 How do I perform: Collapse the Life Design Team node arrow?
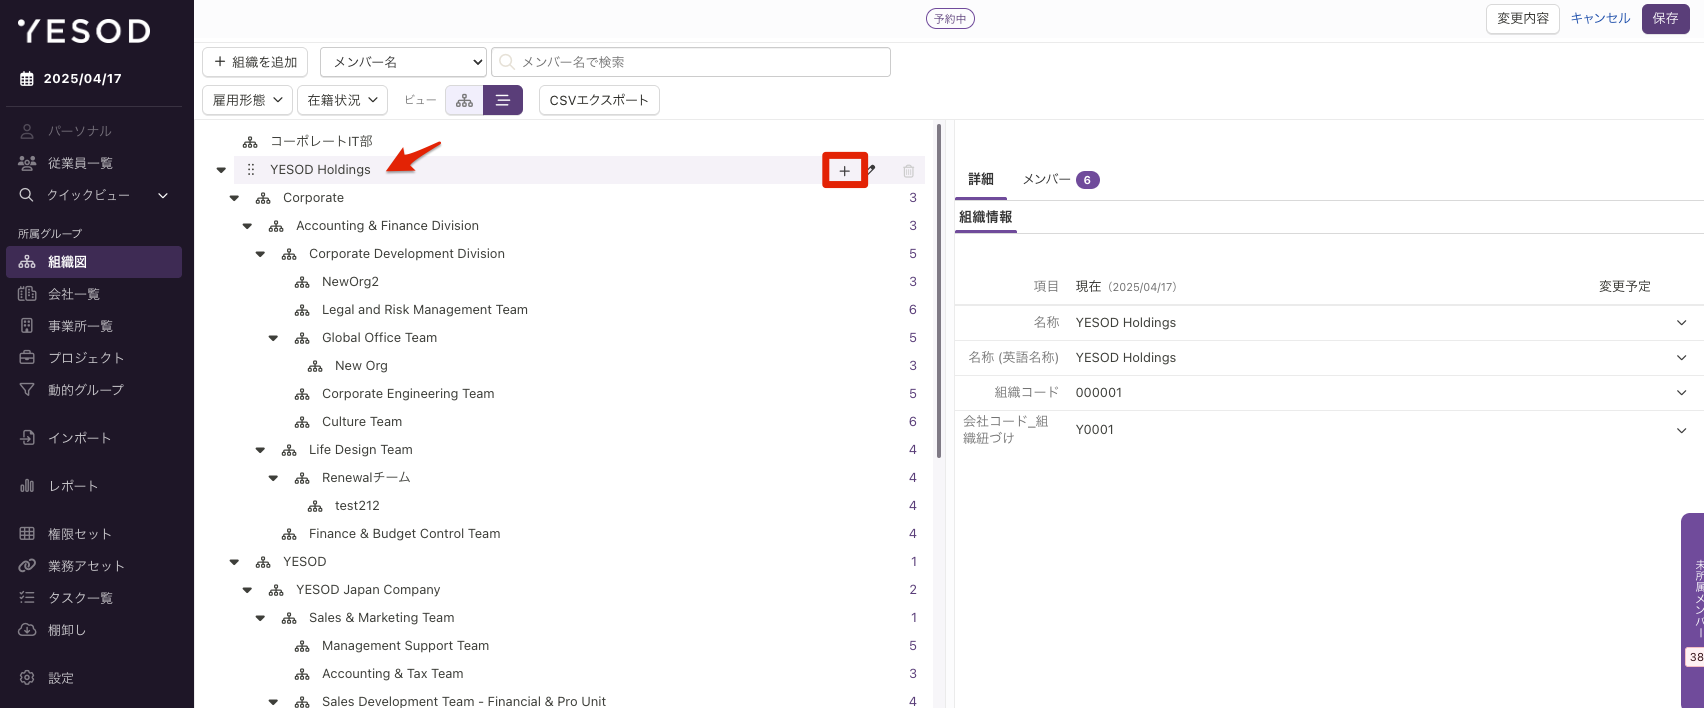click(x=260, y=450)
